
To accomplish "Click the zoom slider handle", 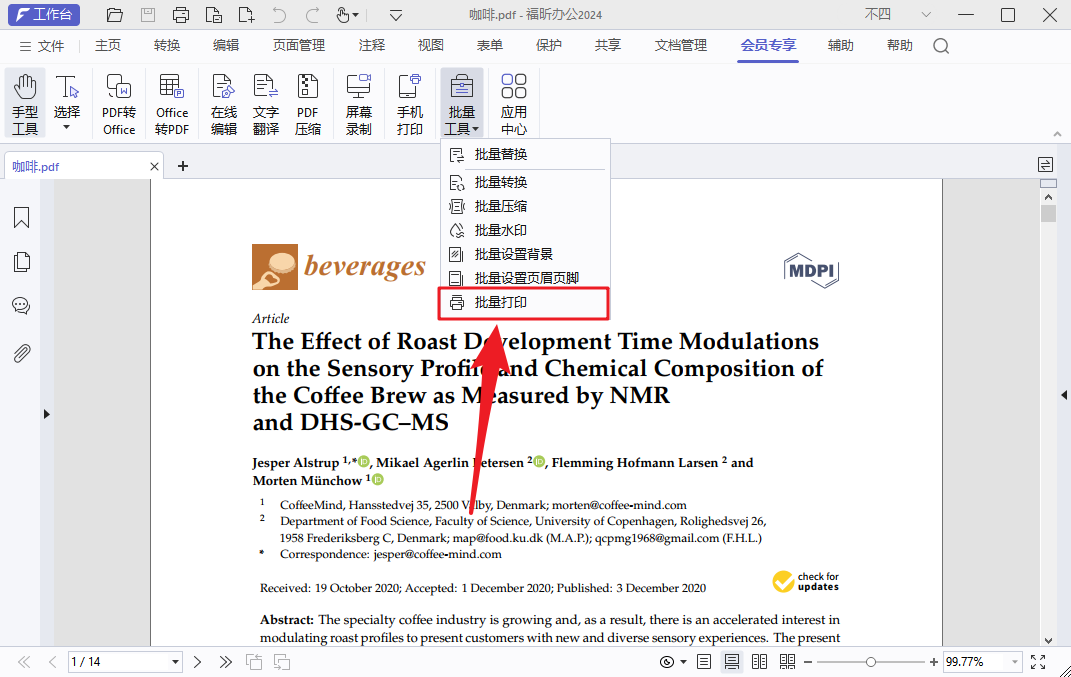I will coord(871,662).
